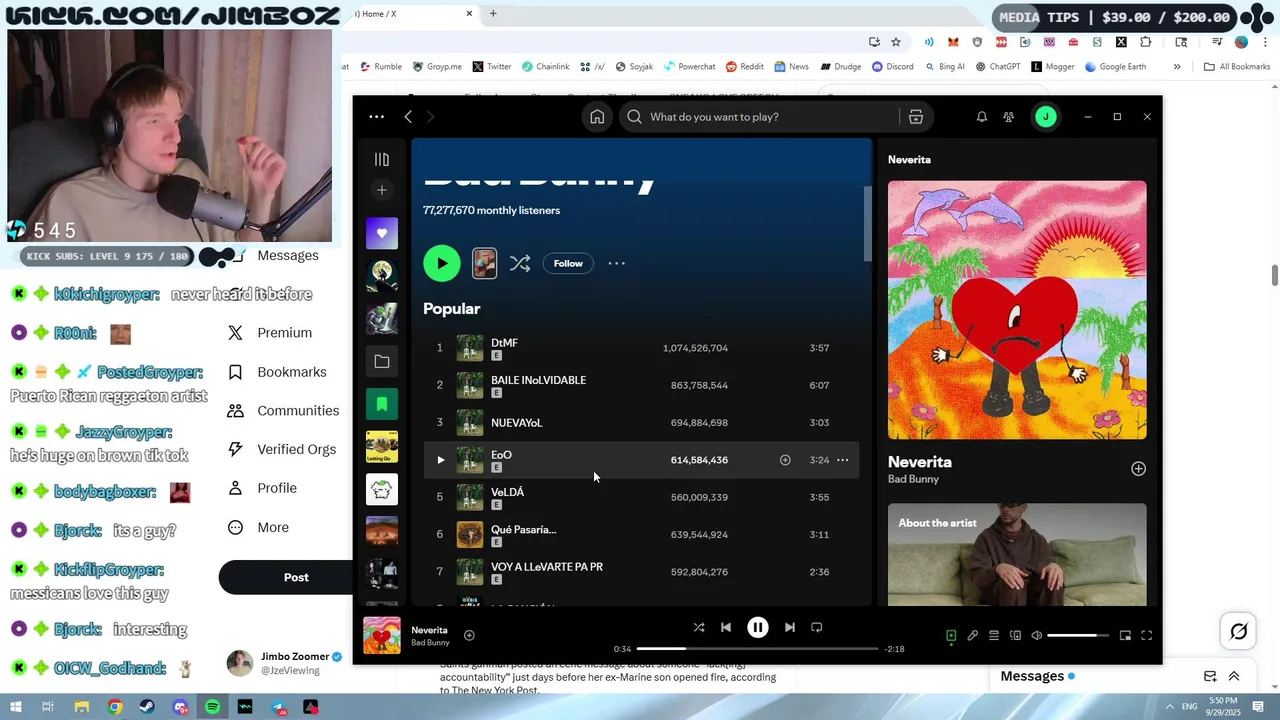The width and height of the screenshot is (1280, 720).
Task: Open Profile in the X sidebar
Action: click(x=262, y=488)
